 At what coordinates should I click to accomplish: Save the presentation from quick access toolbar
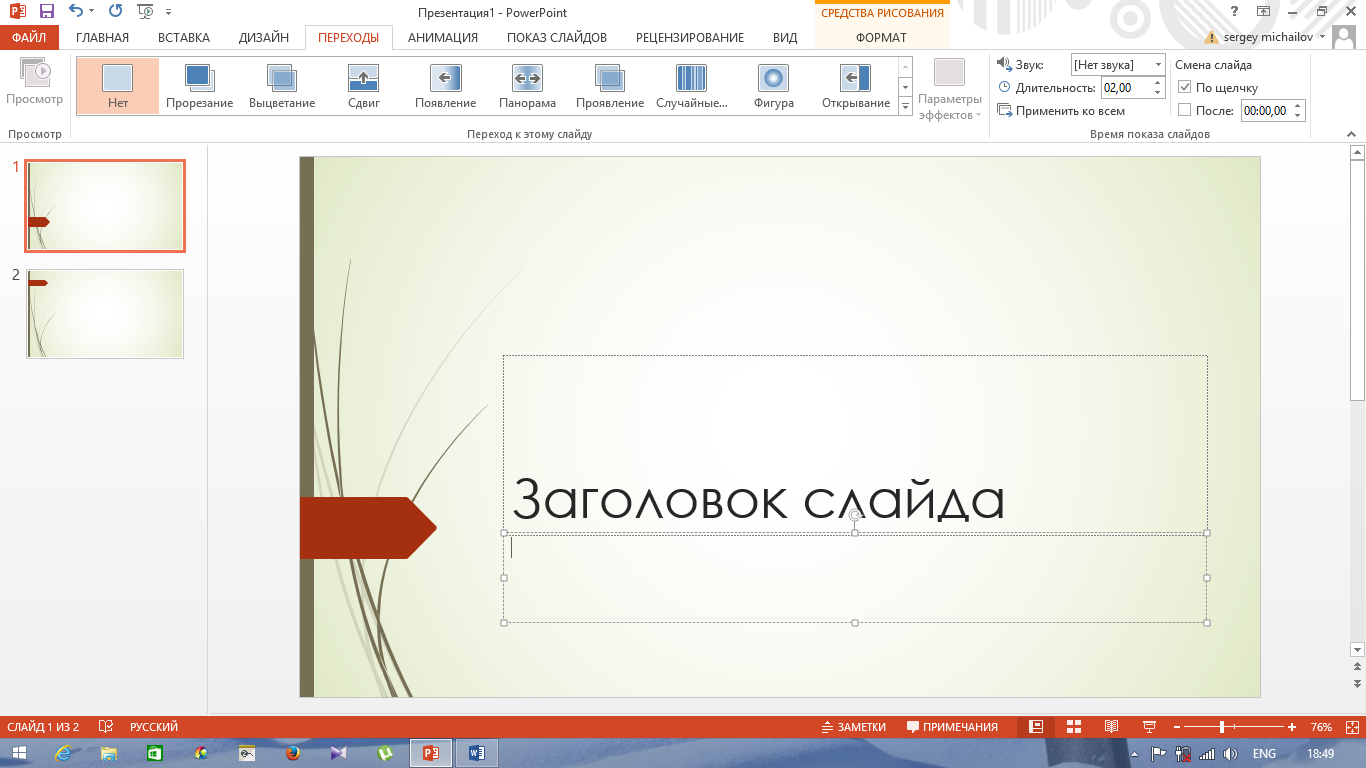tap(47, 11)
